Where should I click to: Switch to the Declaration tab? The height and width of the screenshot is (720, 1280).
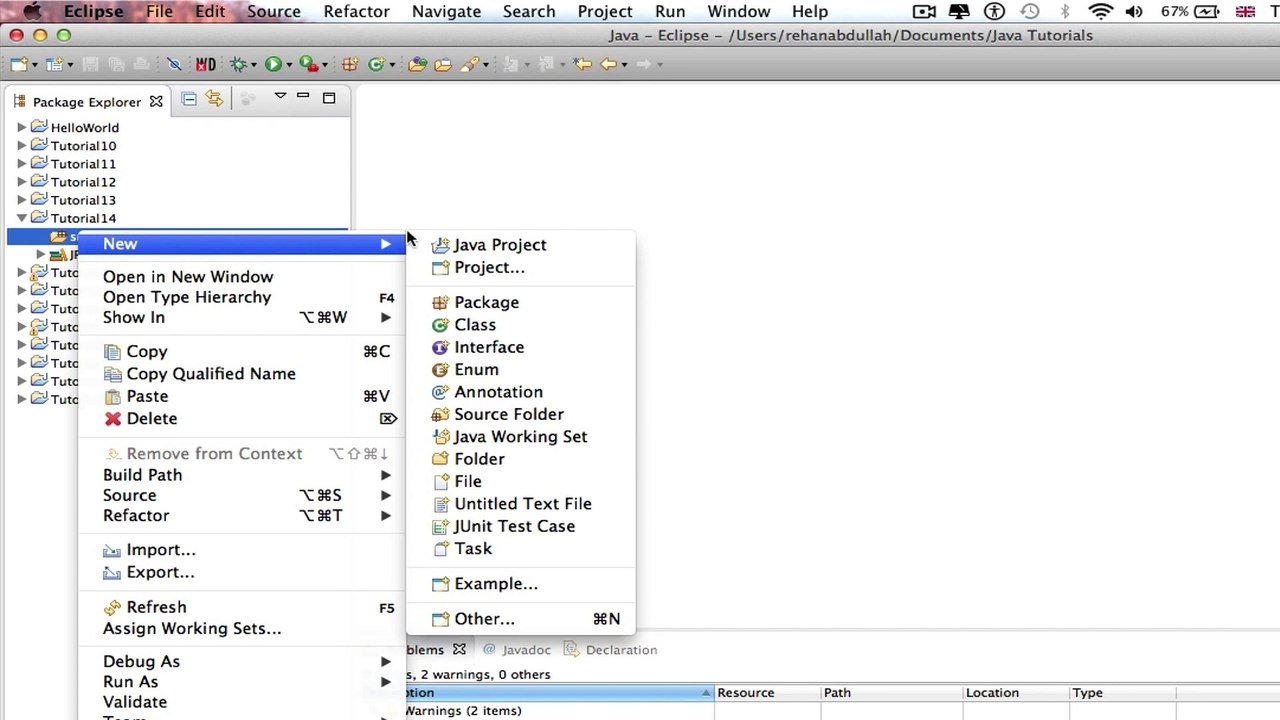[x=611, y=650]
